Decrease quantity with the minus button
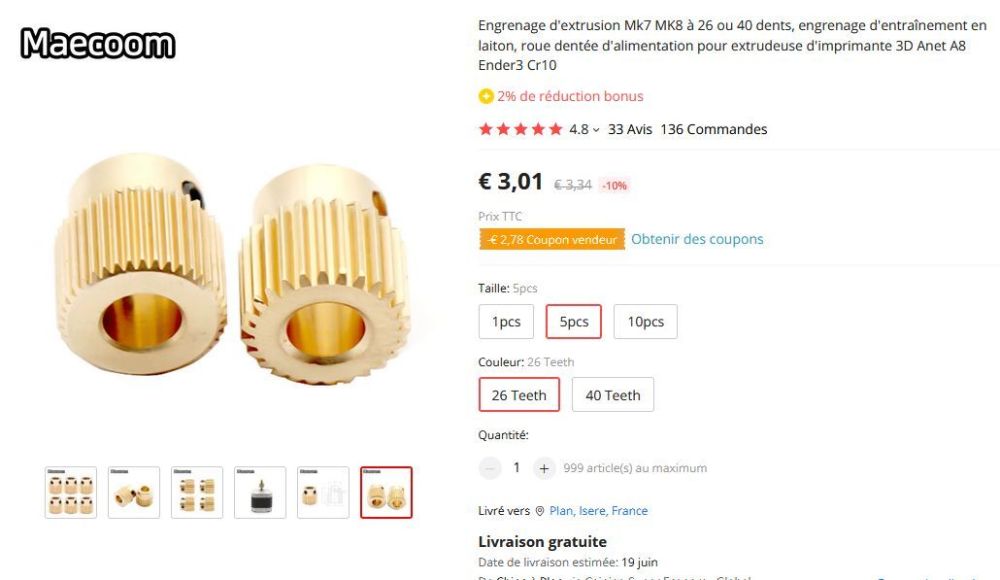1000x580 pixels. [490, 467]
